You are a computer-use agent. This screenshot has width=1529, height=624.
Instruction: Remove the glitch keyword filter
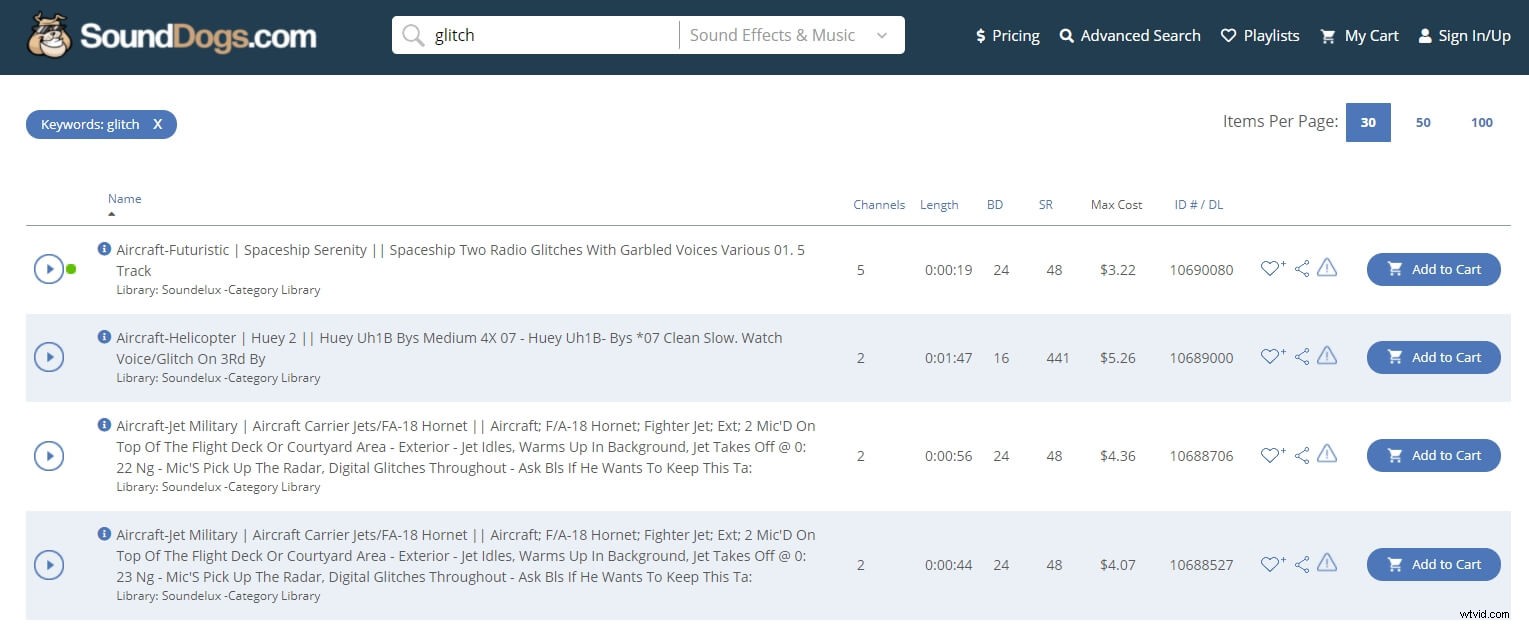[157, 124]
